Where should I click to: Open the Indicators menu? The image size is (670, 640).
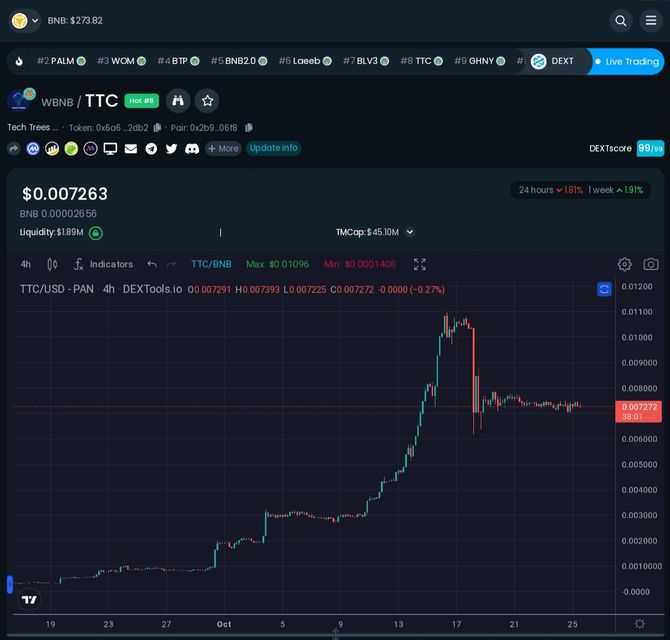click(103, 264)
